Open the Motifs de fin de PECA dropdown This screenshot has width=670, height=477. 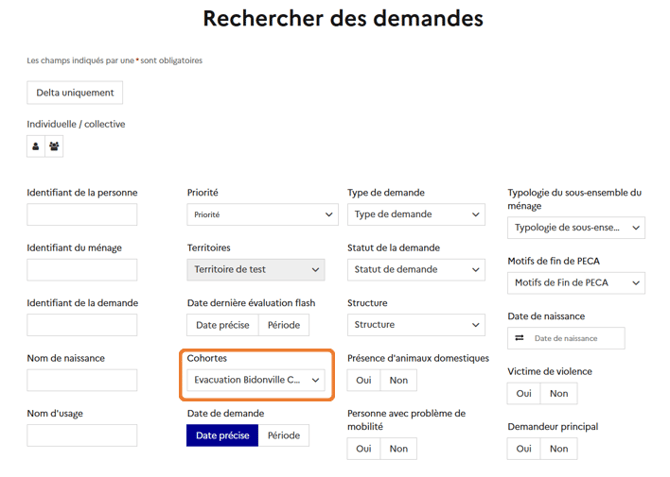coord(576,283)
